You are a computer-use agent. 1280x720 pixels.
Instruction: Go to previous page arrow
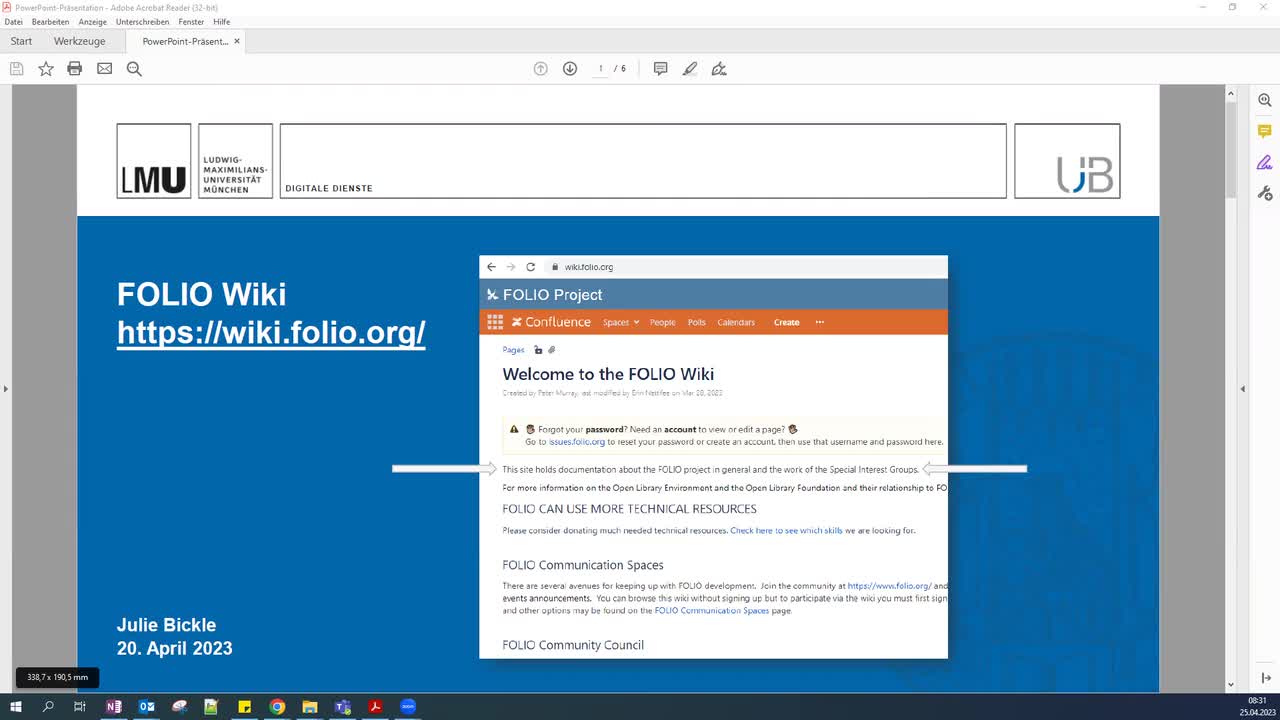541,69
